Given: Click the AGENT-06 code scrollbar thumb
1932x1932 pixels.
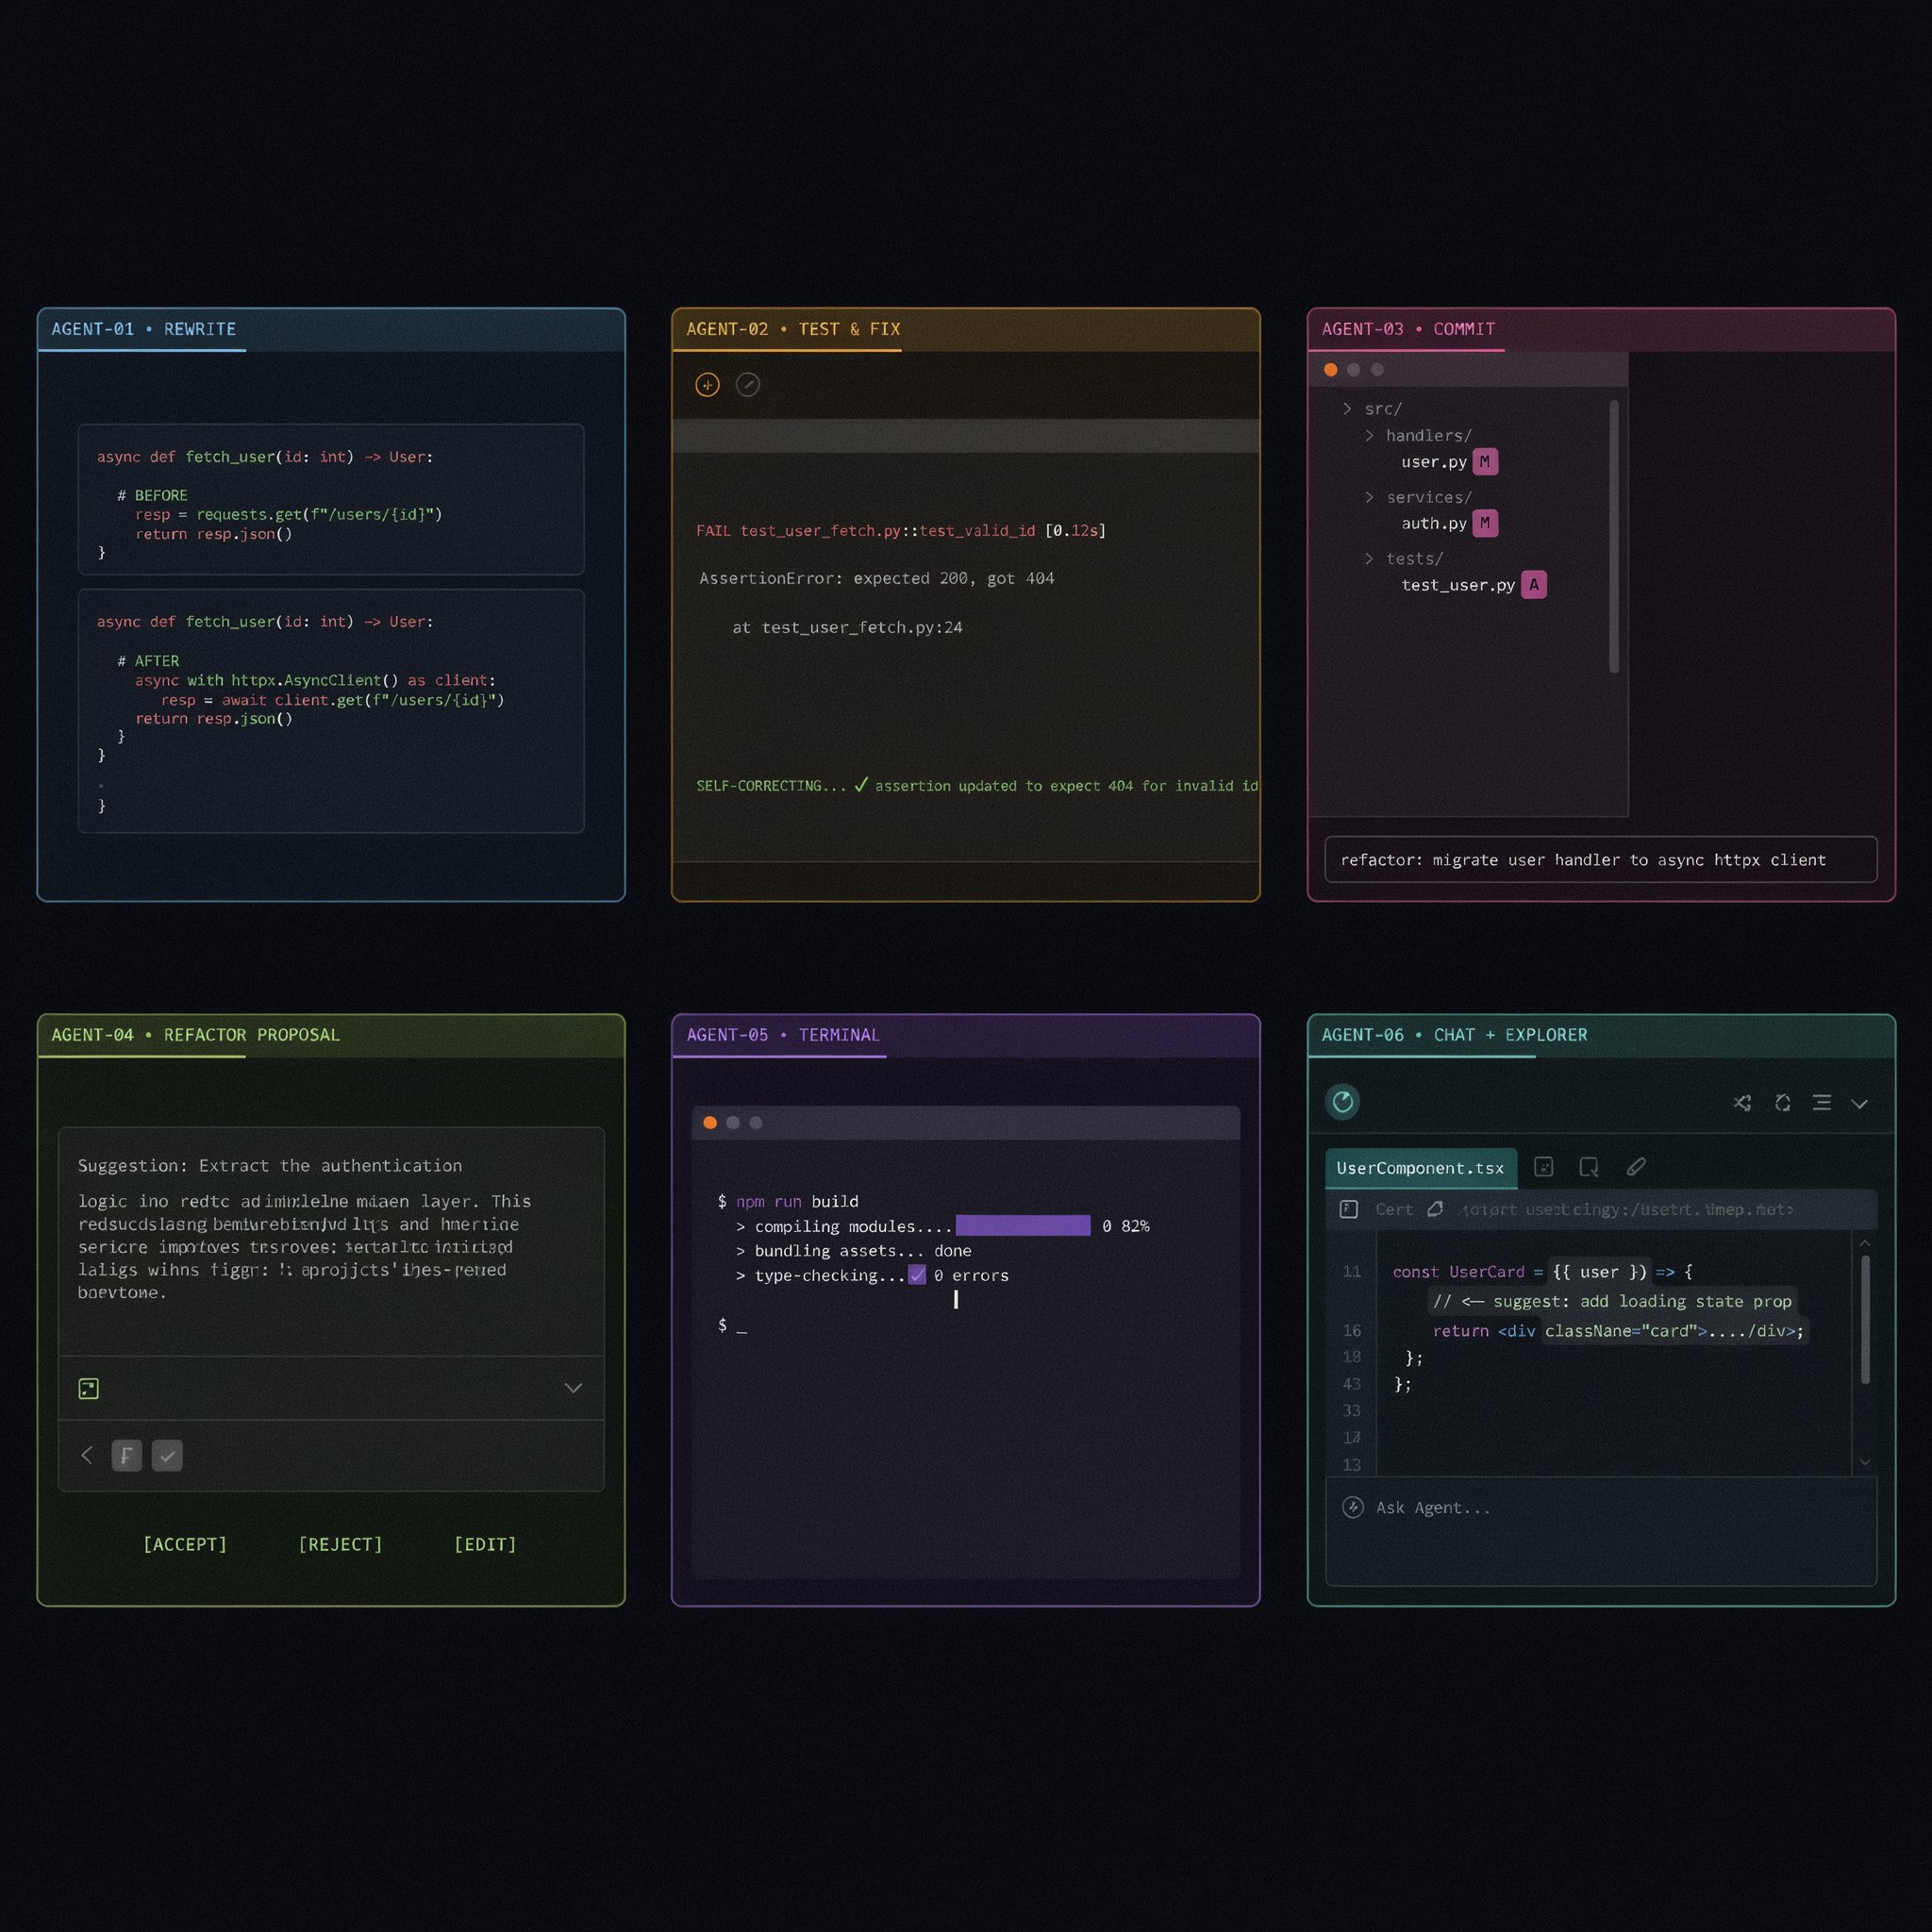Looking at the screenshot, I should click(1864, 1320).
